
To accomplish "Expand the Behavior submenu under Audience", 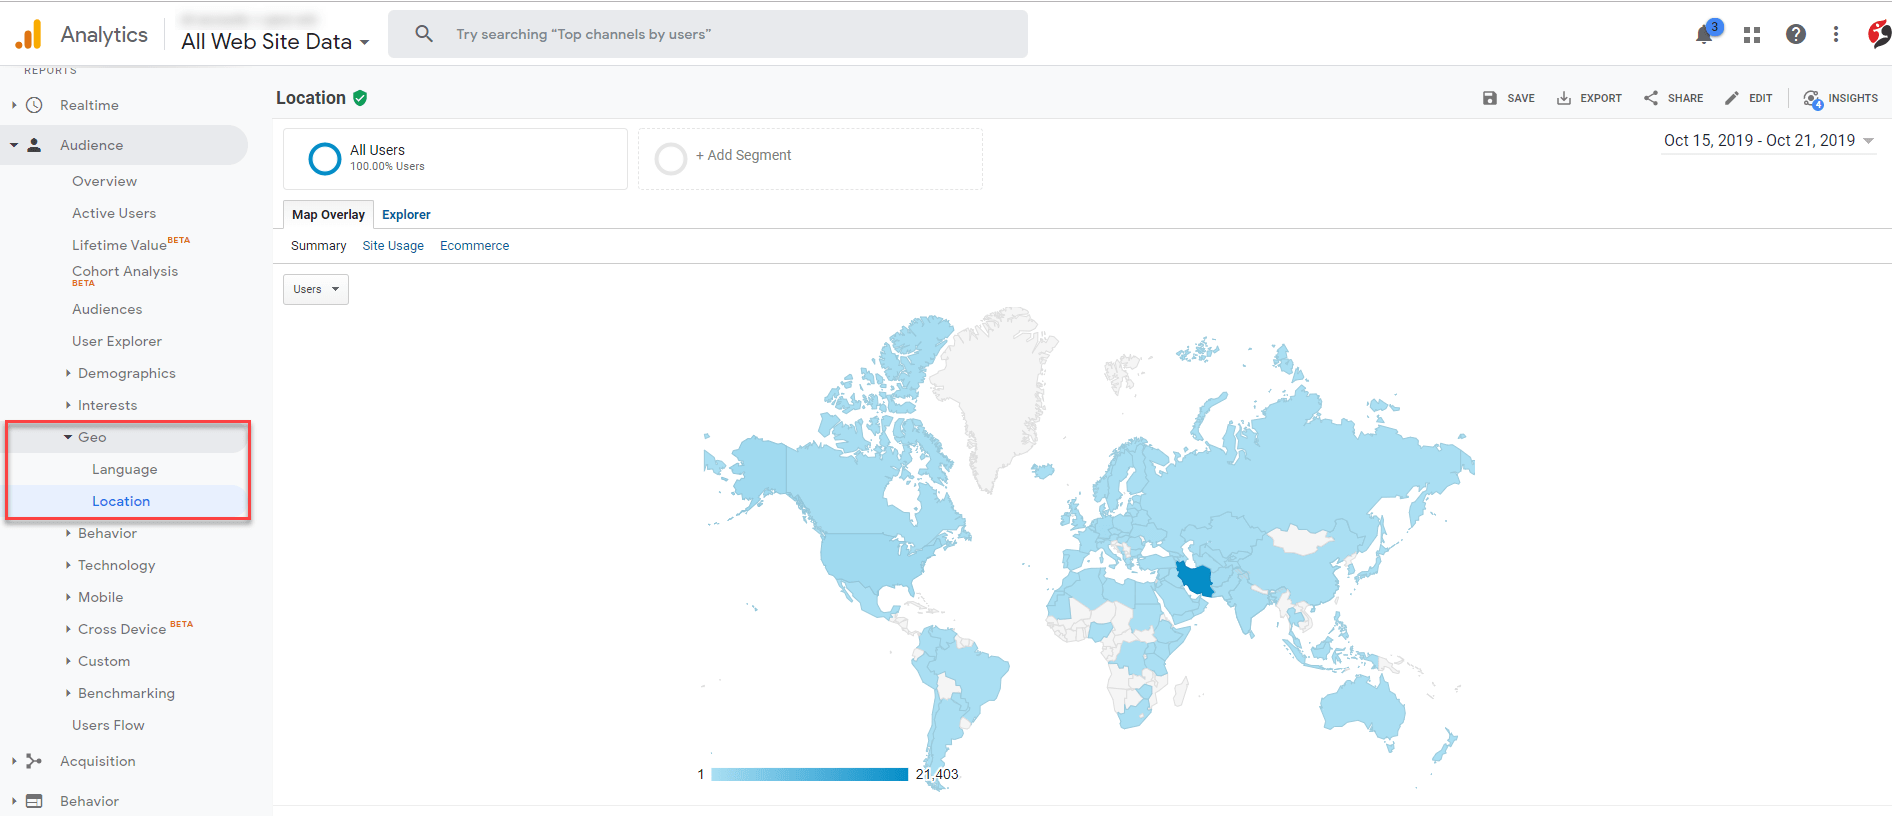I will [x=68, y=533].
